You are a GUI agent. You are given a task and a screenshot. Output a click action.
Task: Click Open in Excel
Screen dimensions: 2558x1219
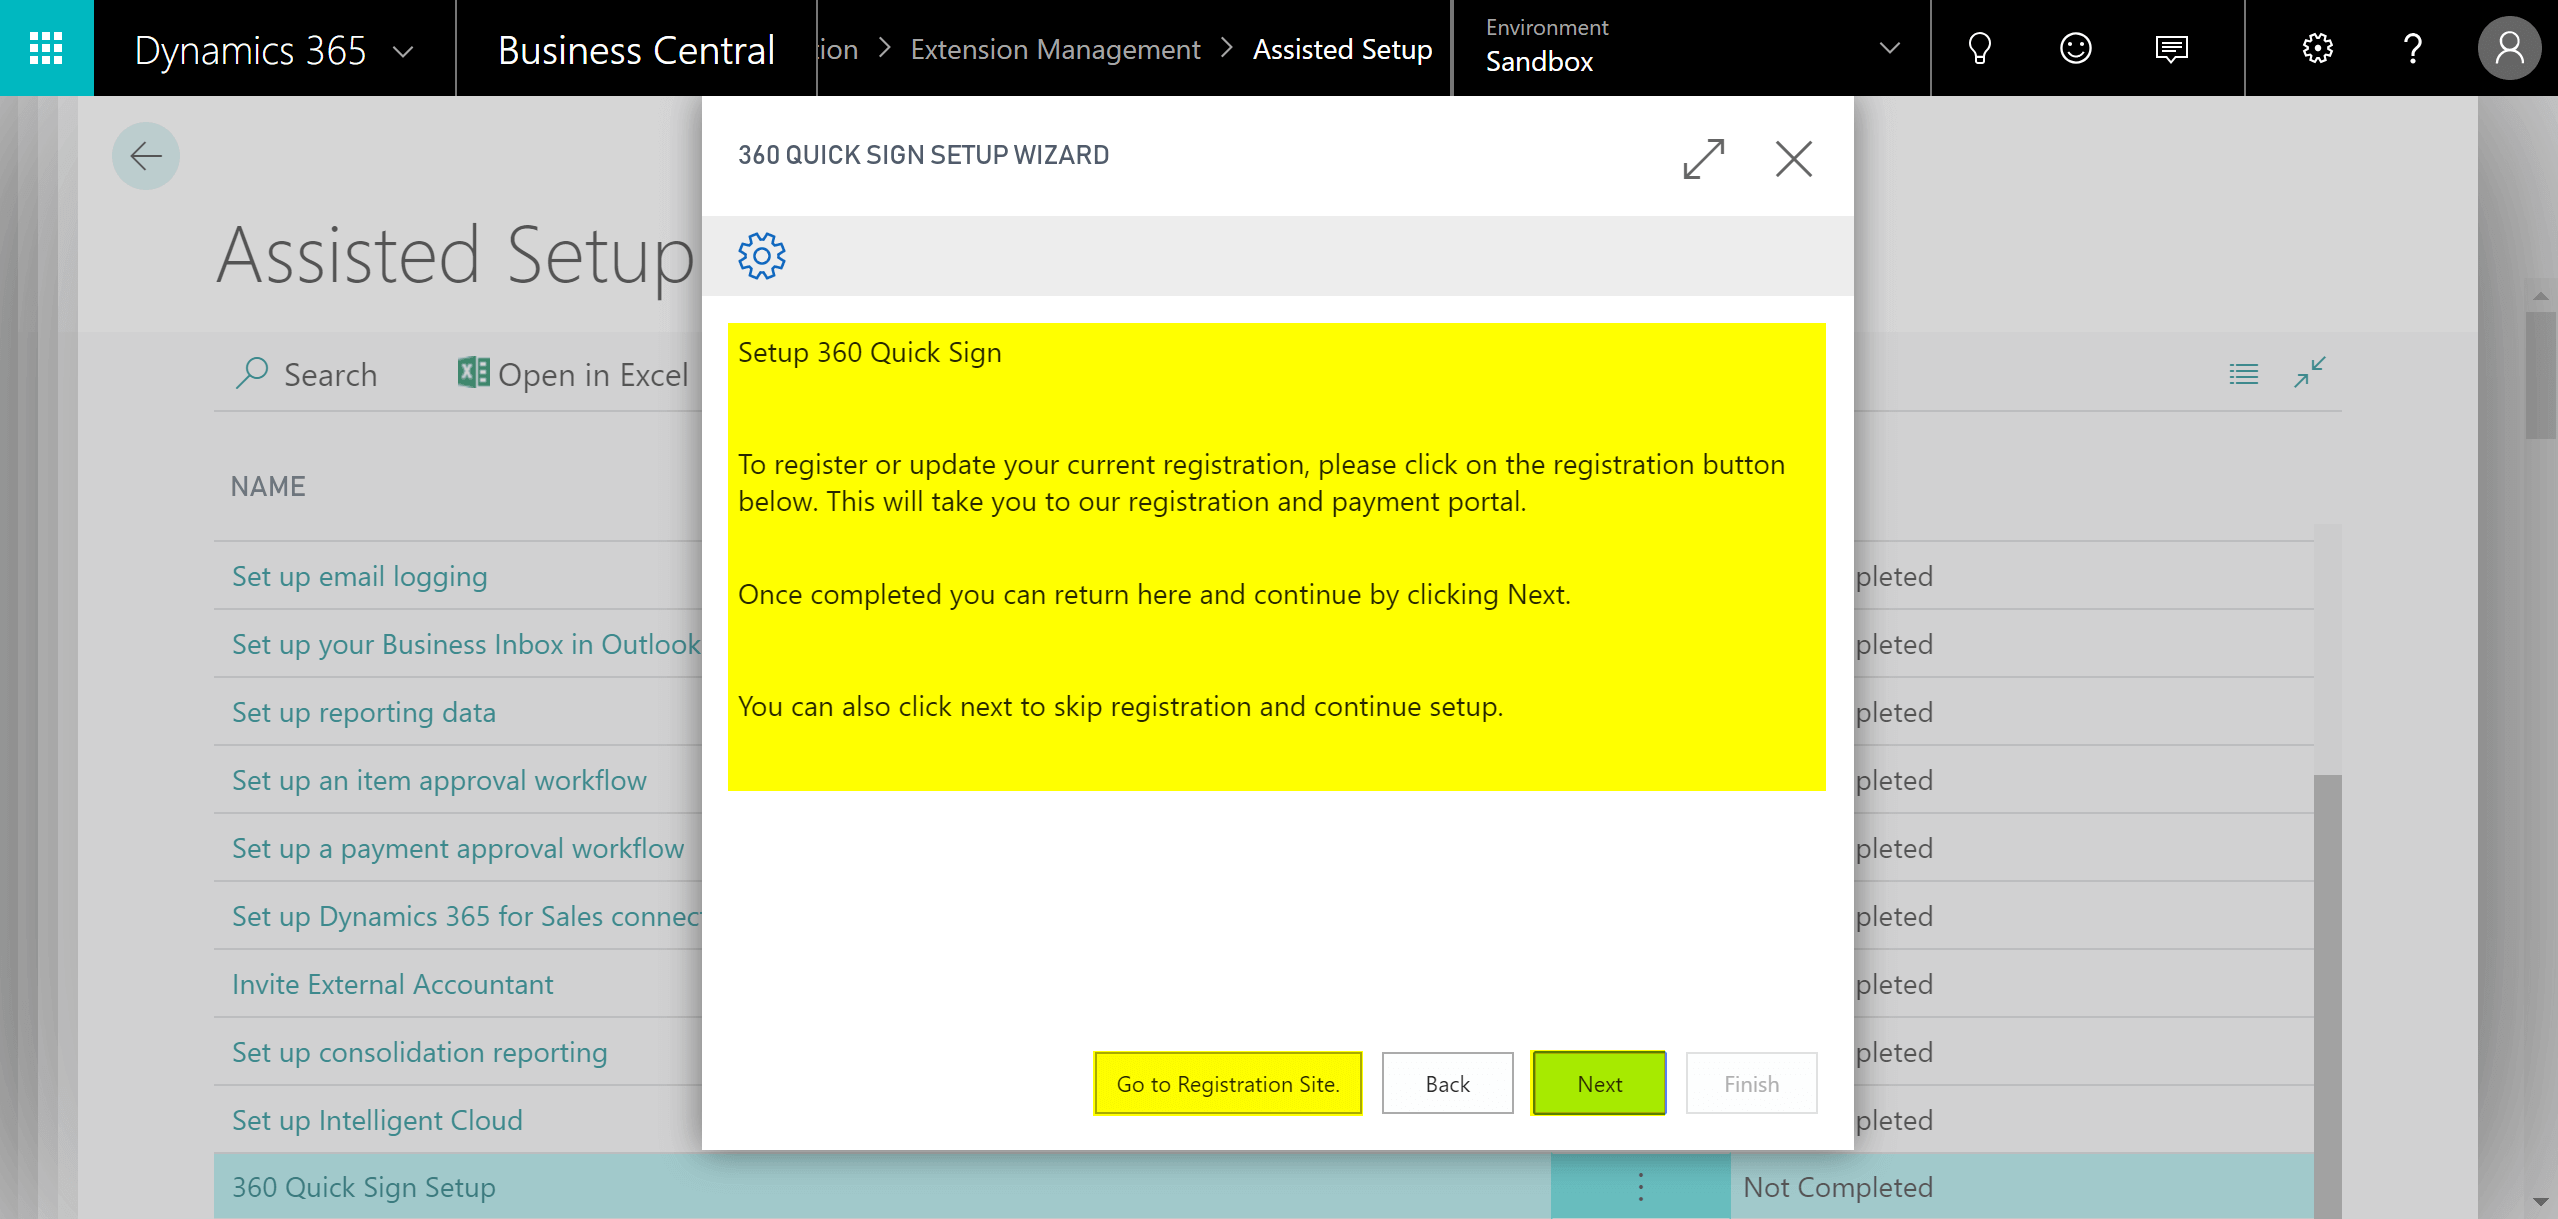coord(573,374)
